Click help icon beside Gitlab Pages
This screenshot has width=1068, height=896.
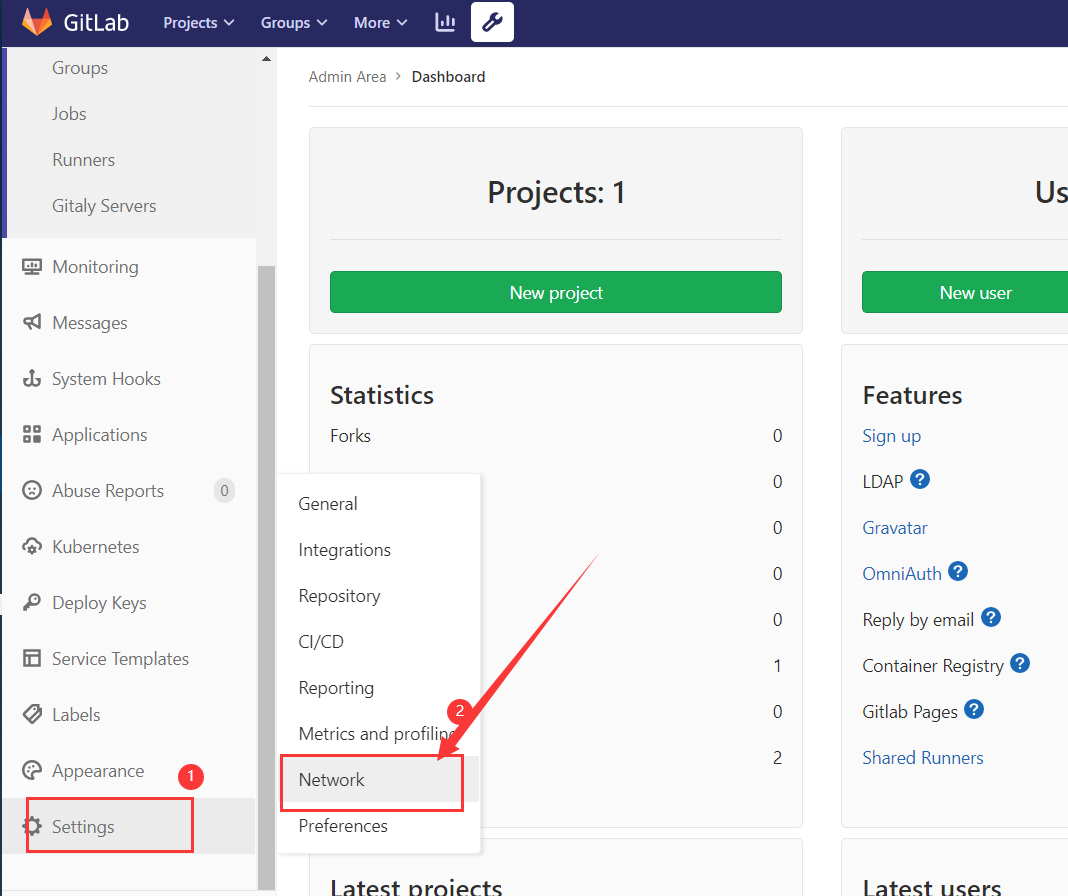pyautogui.click(x=975, y=710)
